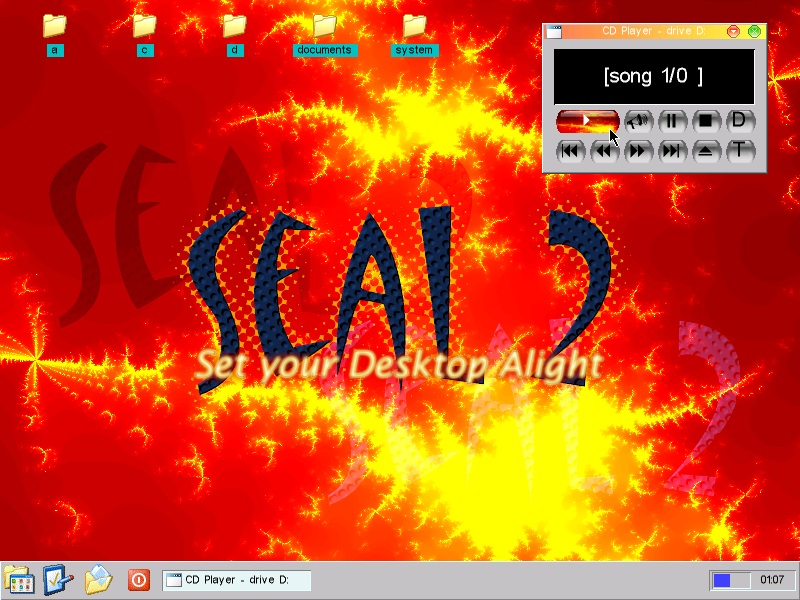Fast forward the current song
This screenshot has width=800, height=600.
[638, 152]
